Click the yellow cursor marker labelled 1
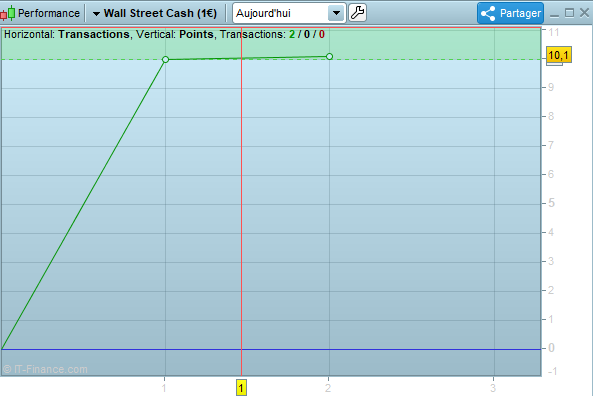 [241, 388]
